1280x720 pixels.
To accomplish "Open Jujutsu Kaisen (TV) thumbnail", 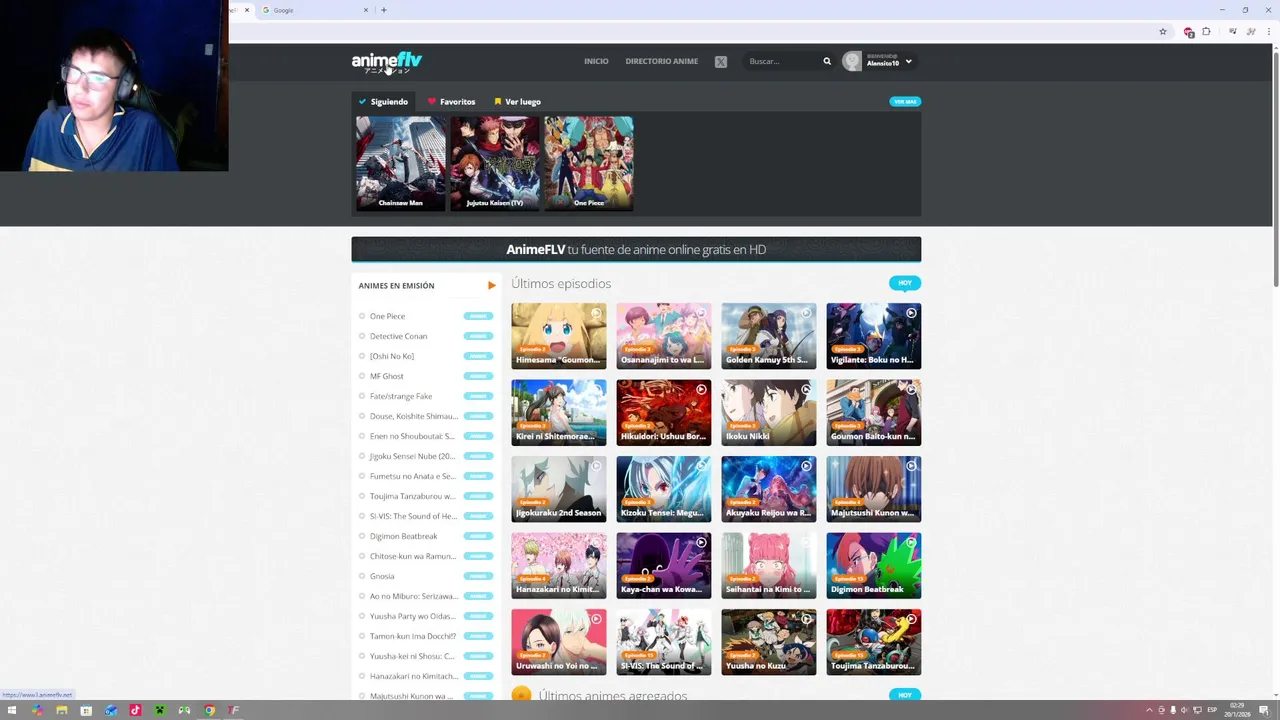I will (495, 163).
